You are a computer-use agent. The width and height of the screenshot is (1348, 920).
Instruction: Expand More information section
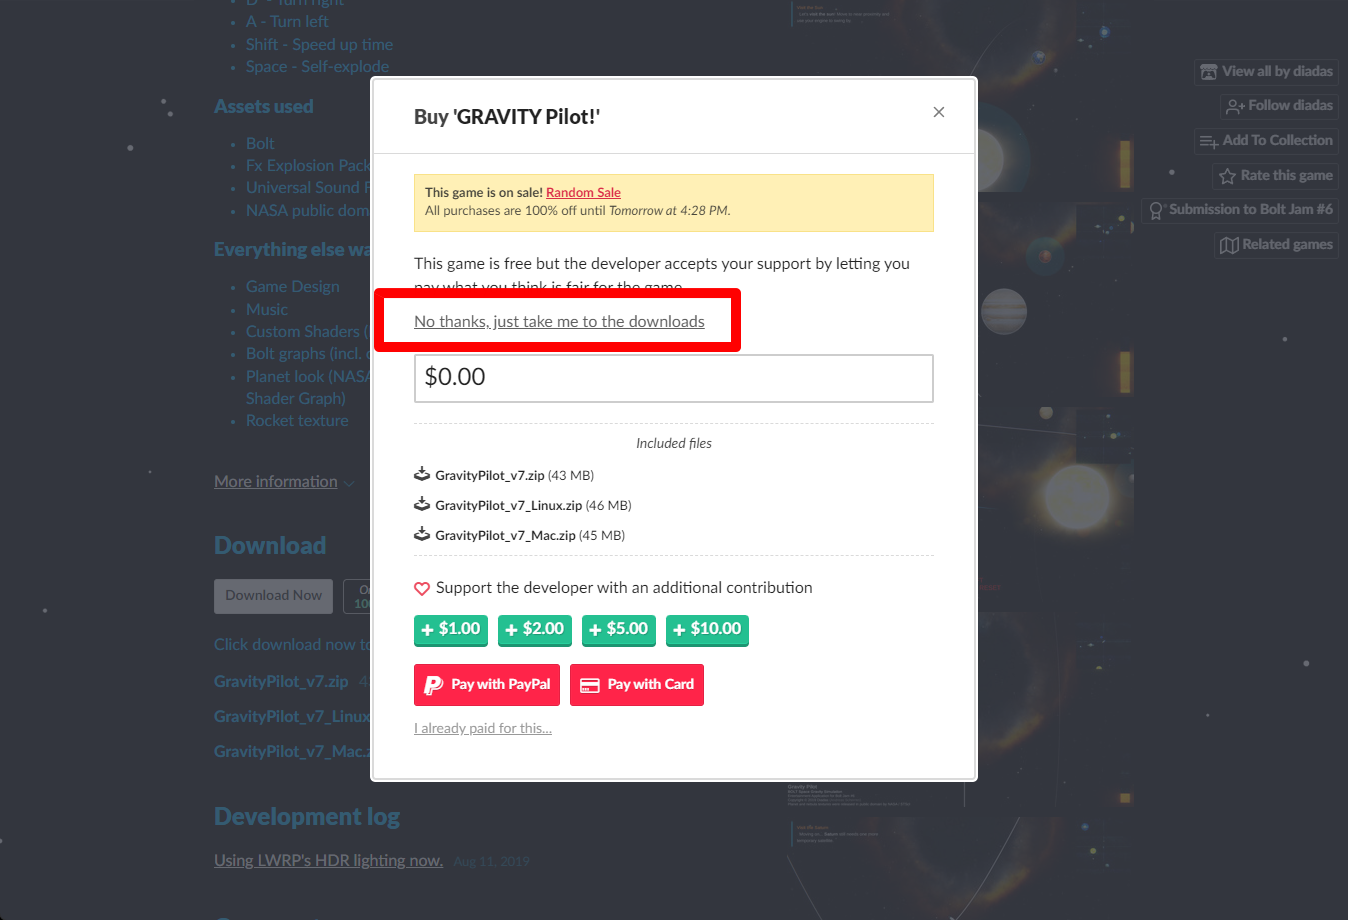pyautogui.click(x=284, y=482)
